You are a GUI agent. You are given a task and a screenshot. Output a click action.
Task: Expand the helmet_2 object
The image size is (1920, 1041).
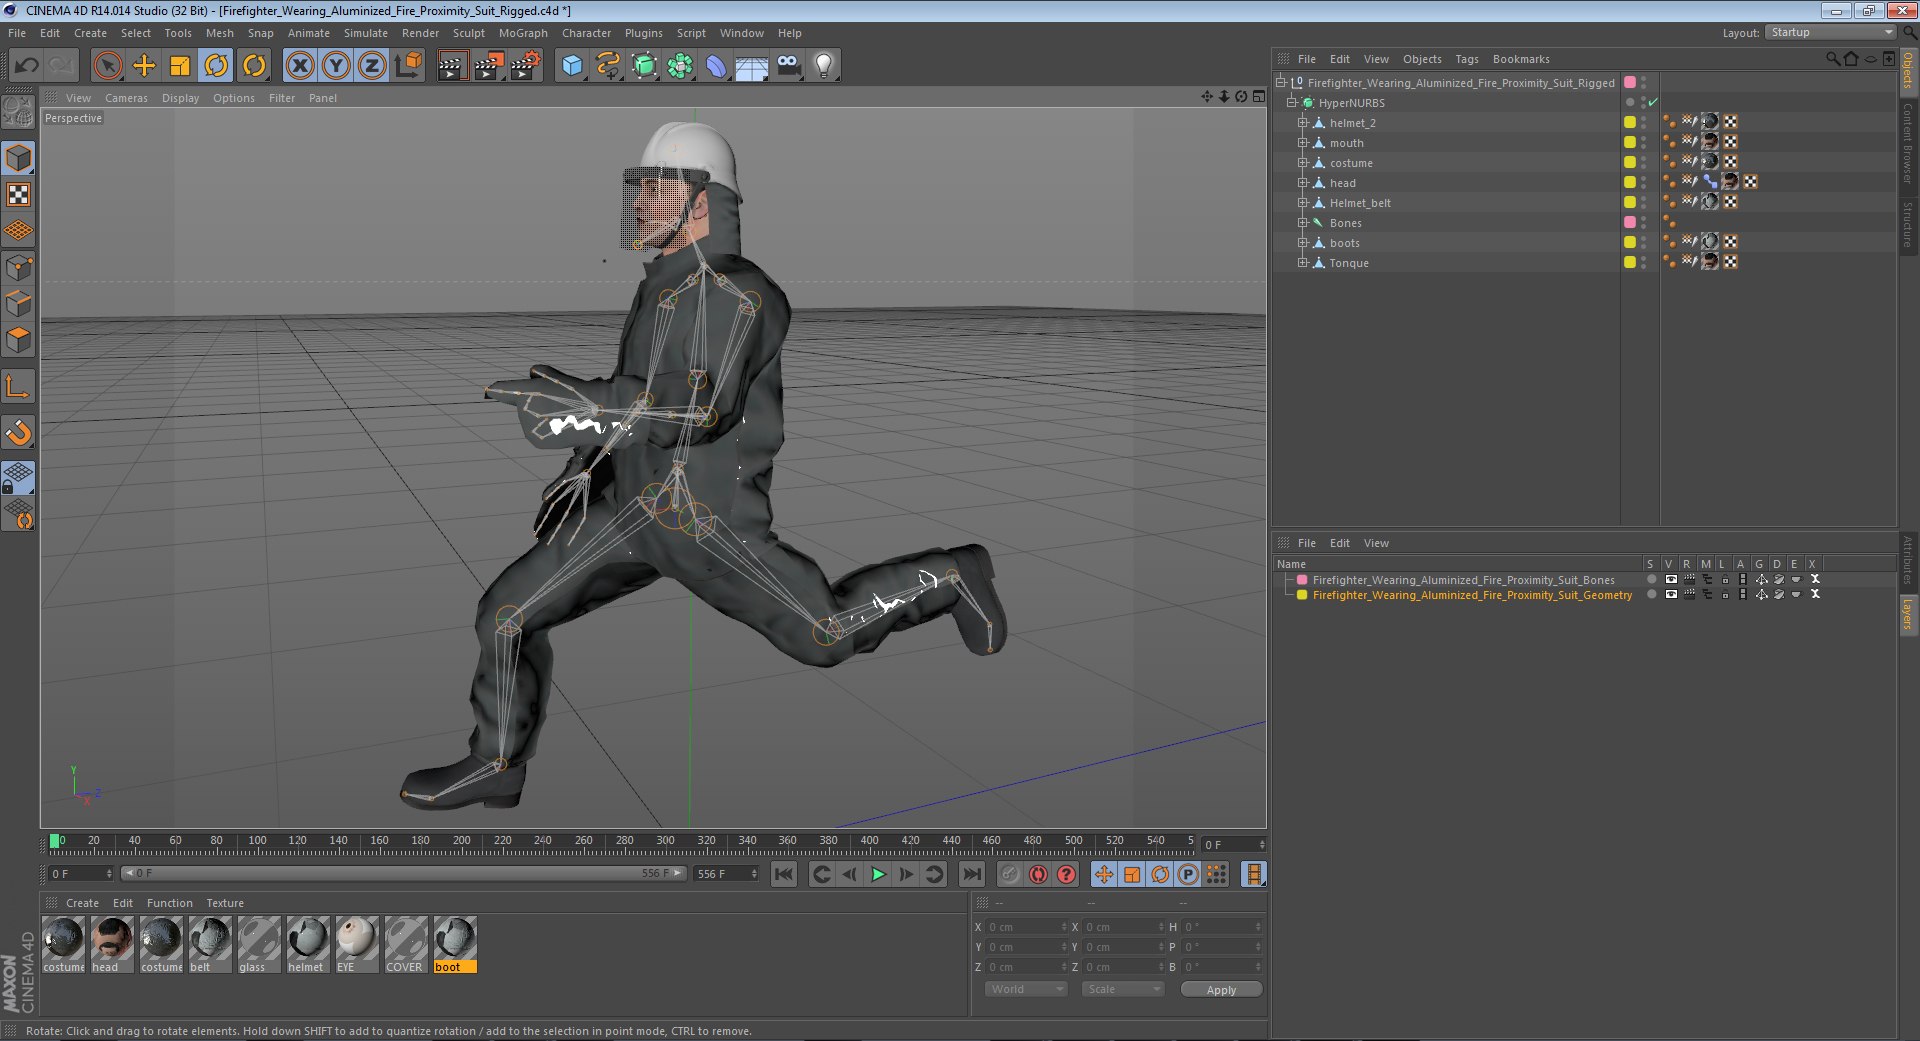(x=1303, y=123)
